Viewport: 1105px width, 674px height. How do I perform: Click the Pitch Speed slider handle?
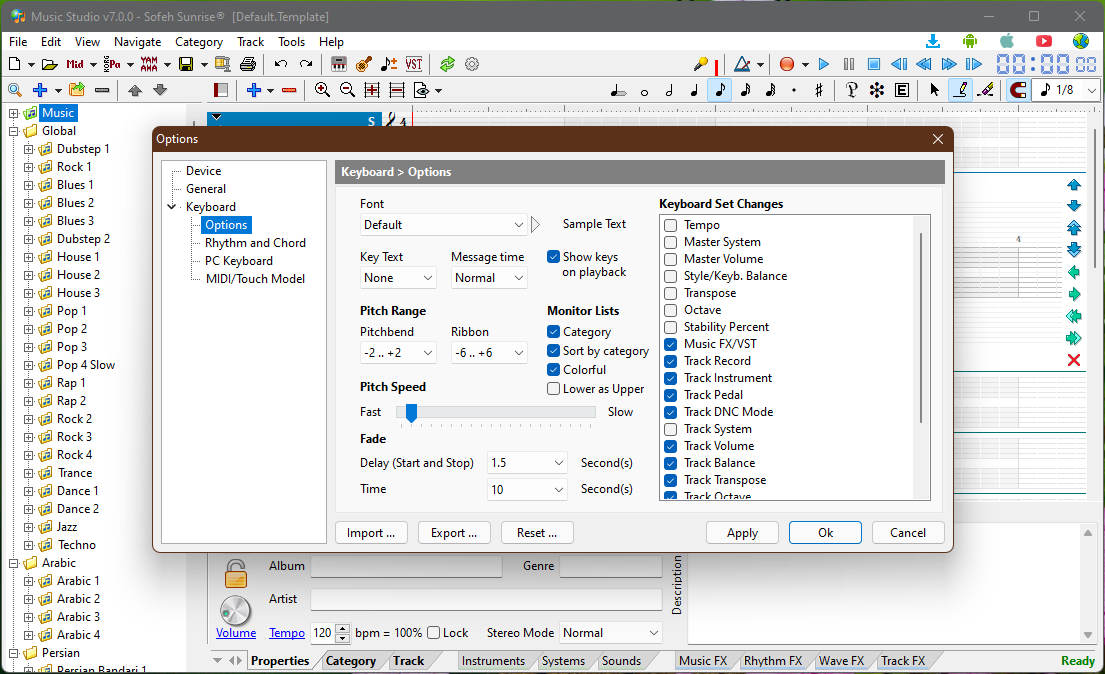(x=410, y=412)
